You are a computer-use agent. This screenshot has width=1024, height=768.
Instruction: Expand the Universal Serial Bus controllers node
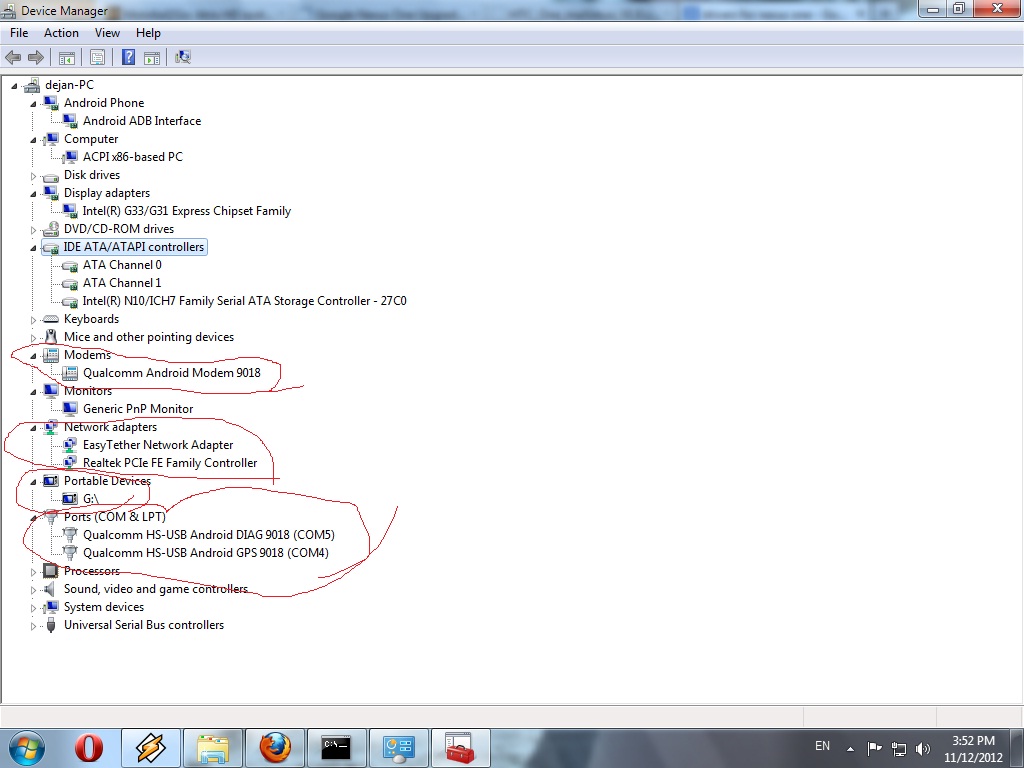pos(33,626)
